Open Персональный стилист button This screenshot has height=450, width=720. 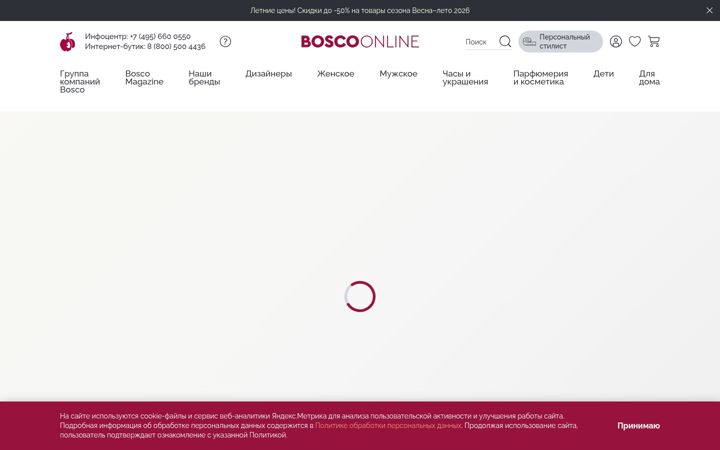560,41
